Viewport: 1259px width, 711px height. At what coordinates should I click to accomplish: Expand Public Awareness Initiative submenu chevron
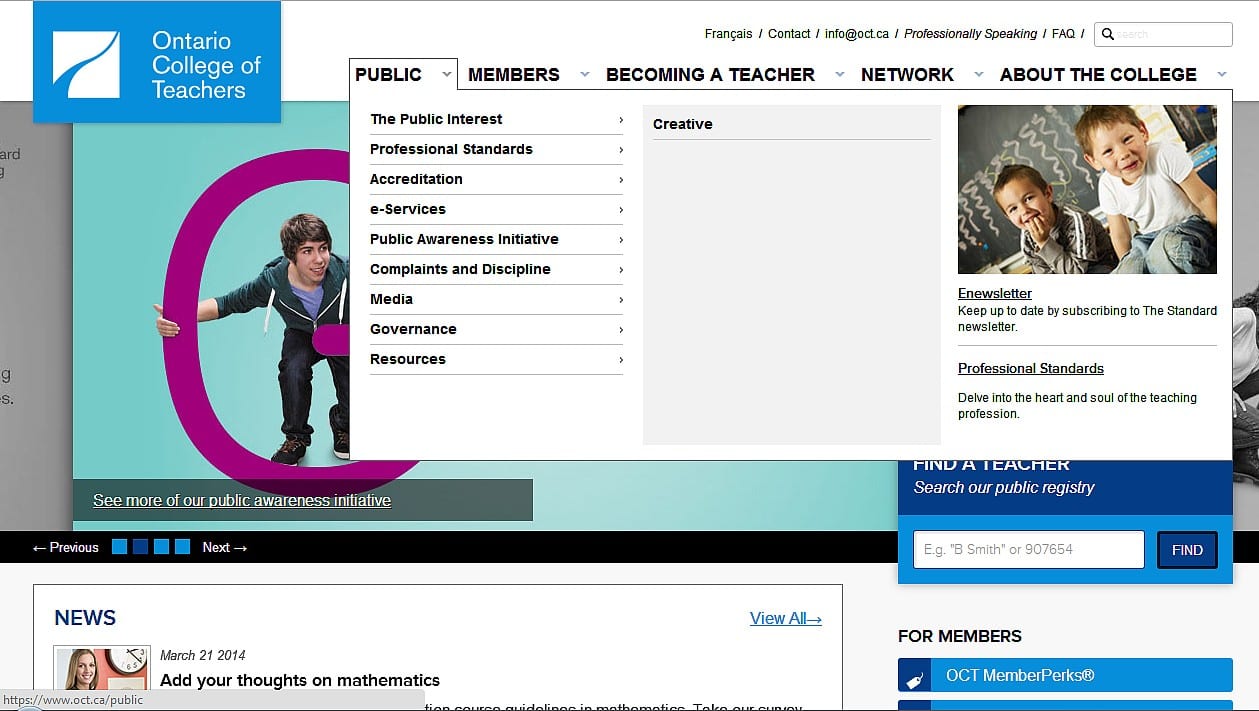tap(620, 240)
